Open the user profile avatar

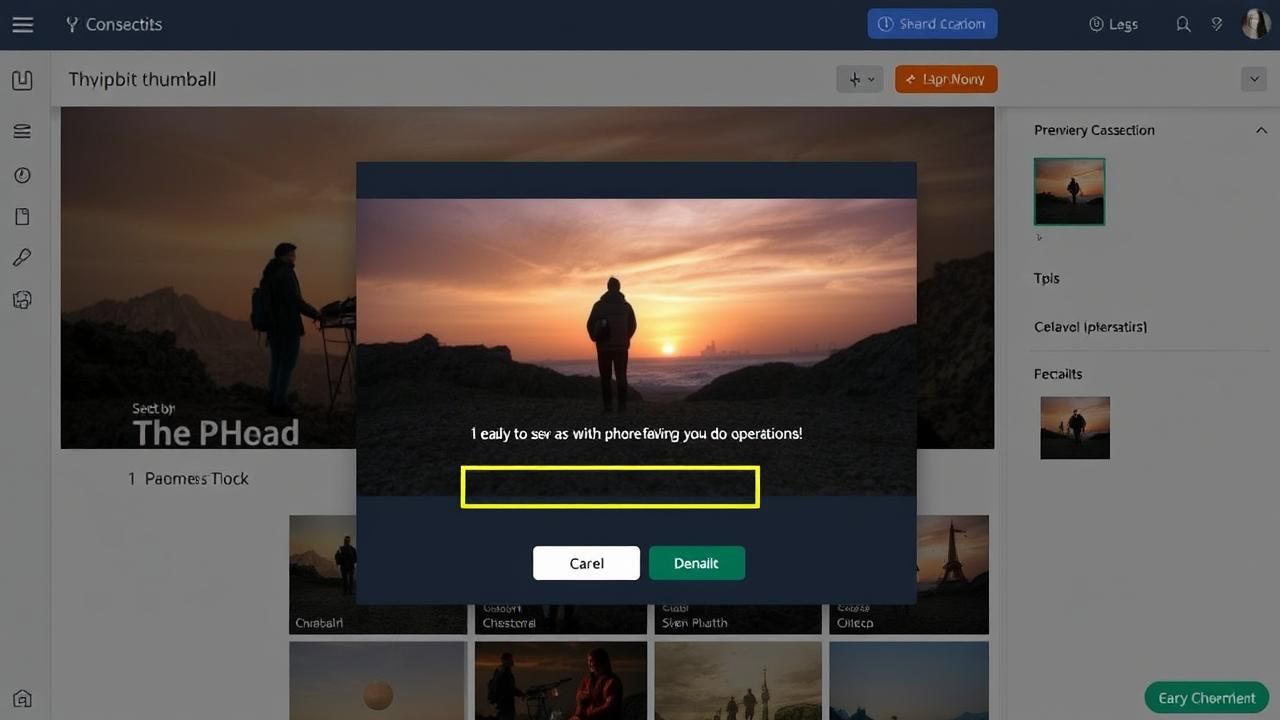click(1255, 24)
